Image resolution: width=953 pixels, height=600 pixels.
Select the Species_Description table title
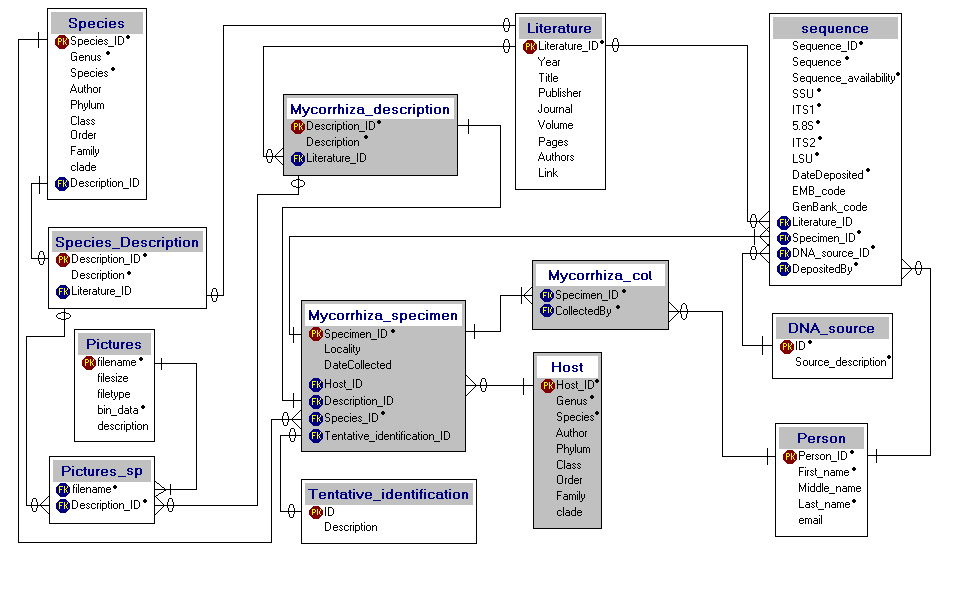127,242
